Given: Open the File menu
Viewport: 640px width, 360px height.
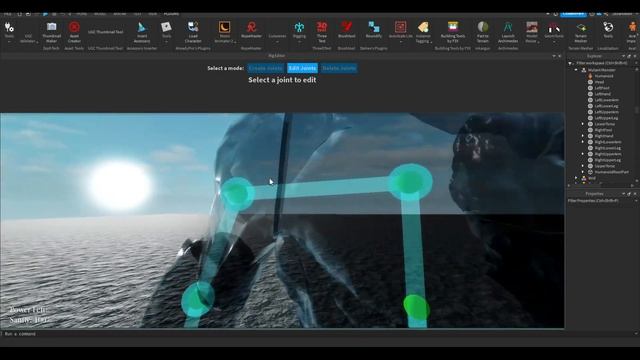Looking at the screenshot, I should coord(7,14).
